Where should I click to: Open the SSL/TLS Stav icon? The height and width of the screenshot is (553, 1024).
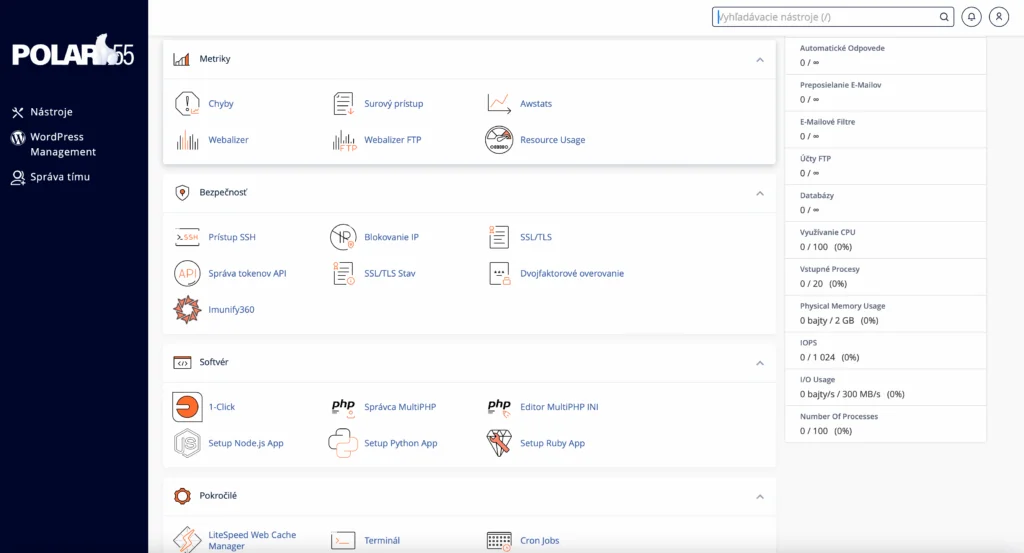click(344, 274)
